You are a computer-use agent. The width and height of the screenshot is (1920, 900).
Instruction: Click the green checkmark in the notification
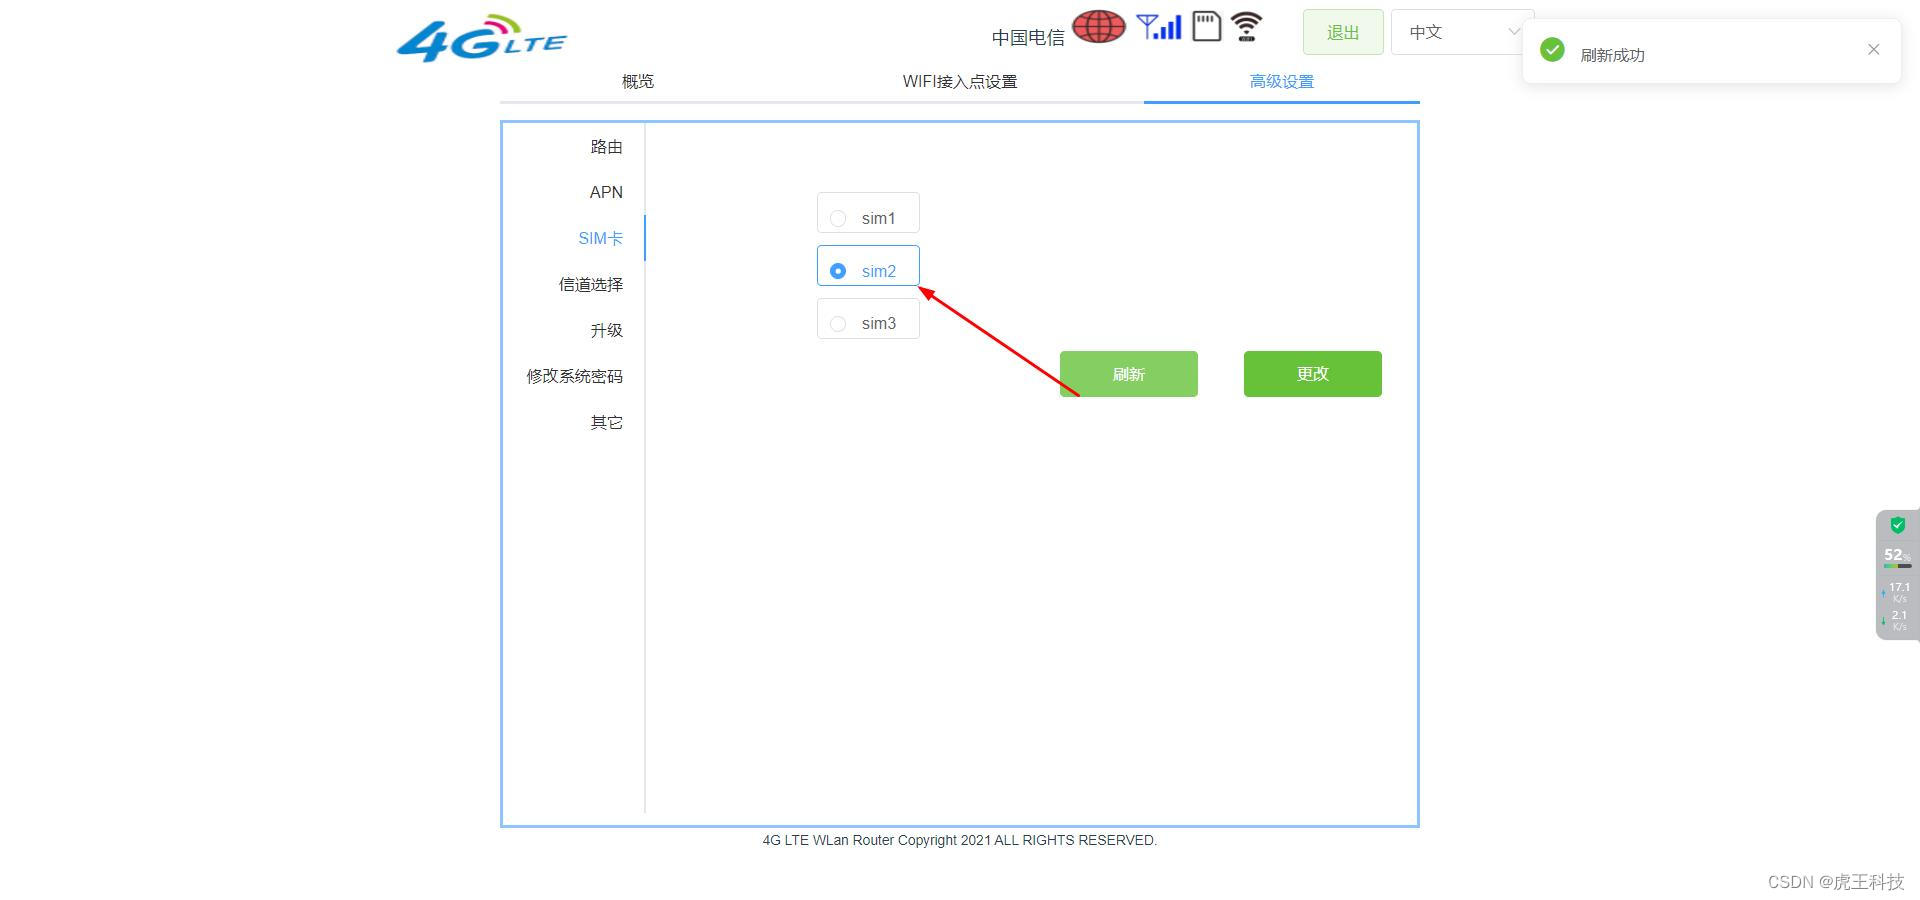click(1552, 49)
